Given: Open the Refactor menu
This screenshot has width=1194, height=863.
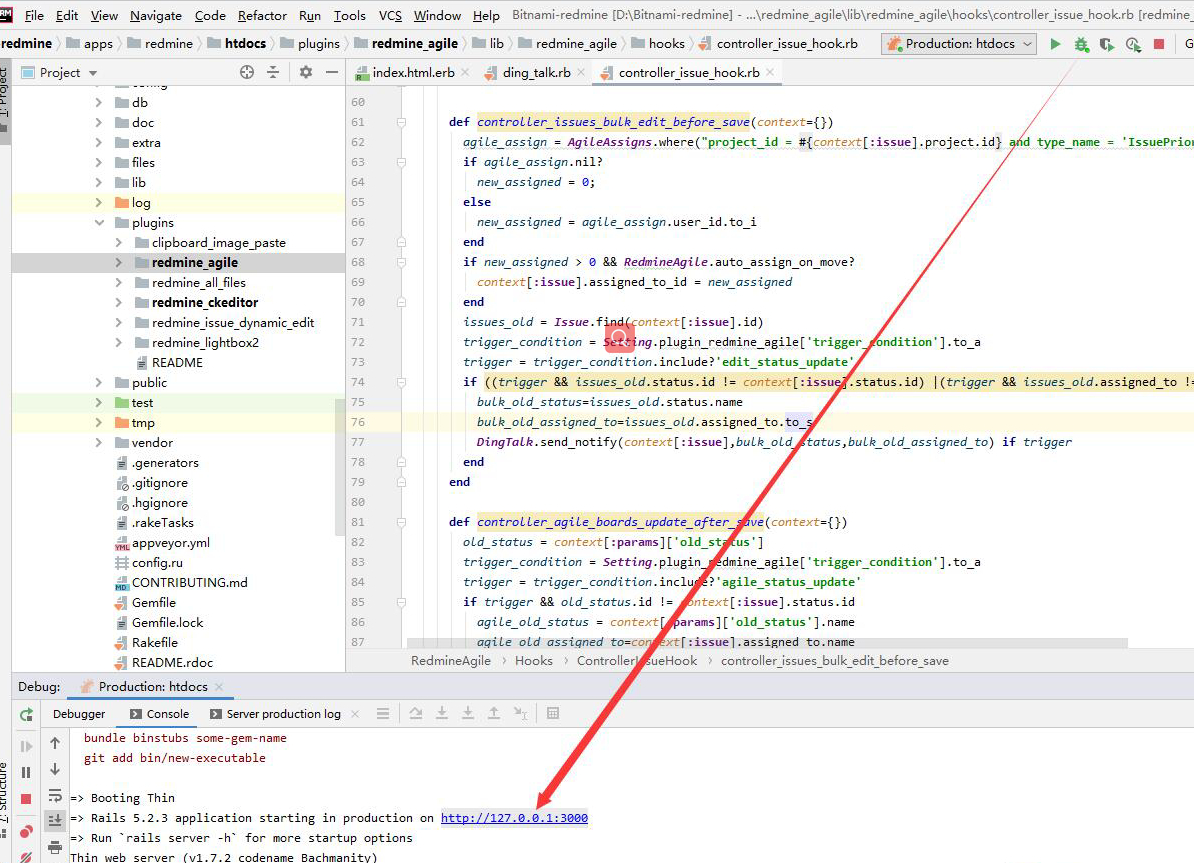Looking at the screenshot, I should click(x=262, y=16).
